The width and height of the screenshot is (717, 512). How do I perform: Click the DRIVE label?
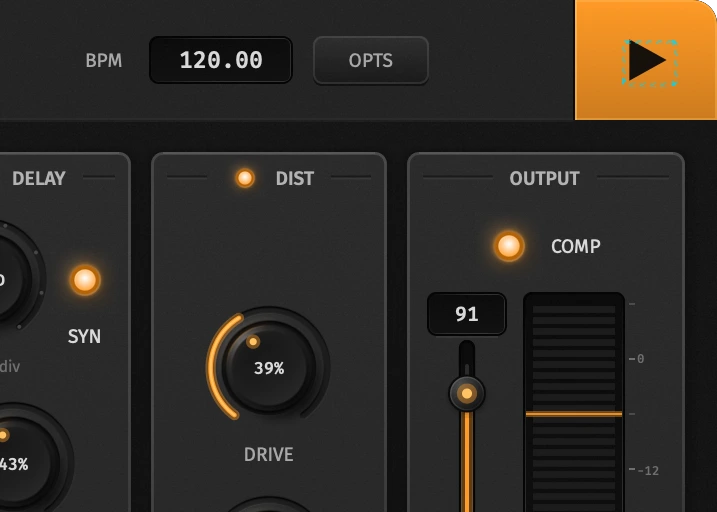[268, 454]
